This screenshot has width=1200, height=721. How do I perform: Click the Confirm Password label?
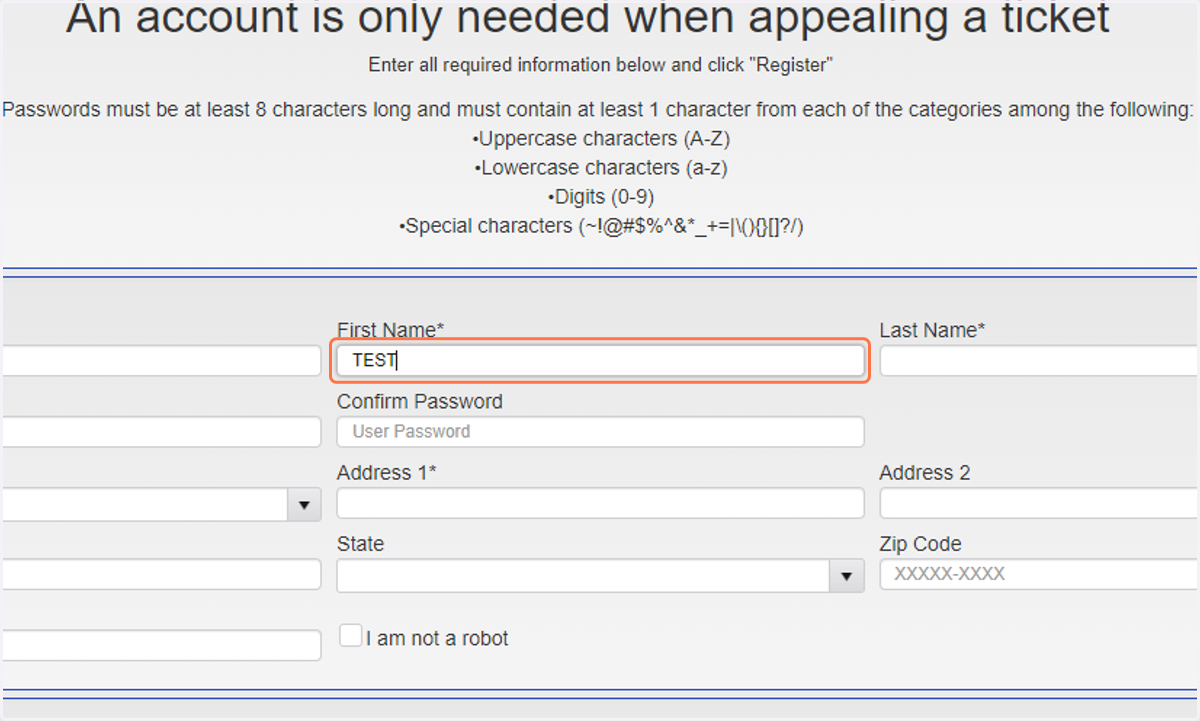pyautogui.click(x=420, y=402)
